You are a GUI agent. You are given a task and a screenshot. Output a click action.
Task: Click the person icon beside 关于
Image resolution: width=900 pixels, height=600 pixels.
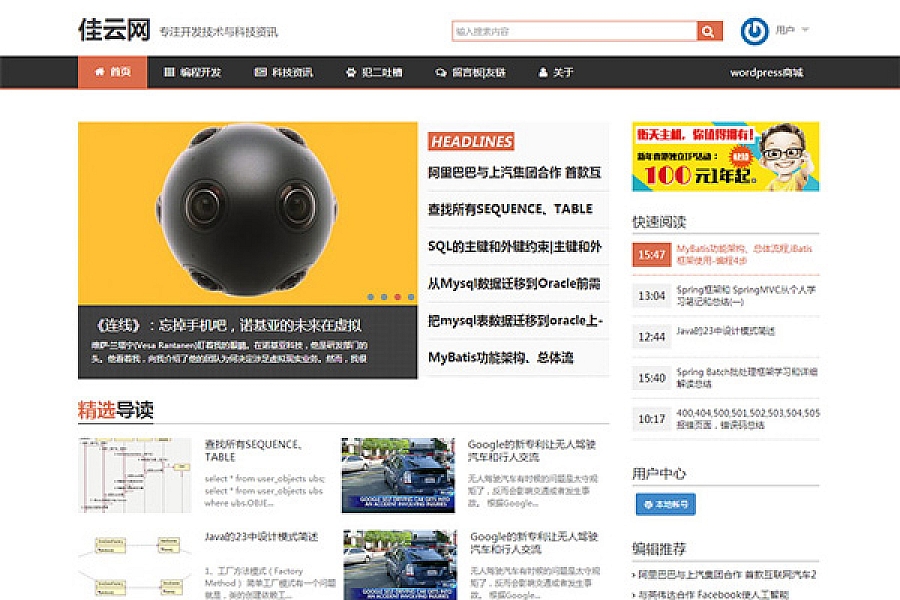click(x=543, y=72)
